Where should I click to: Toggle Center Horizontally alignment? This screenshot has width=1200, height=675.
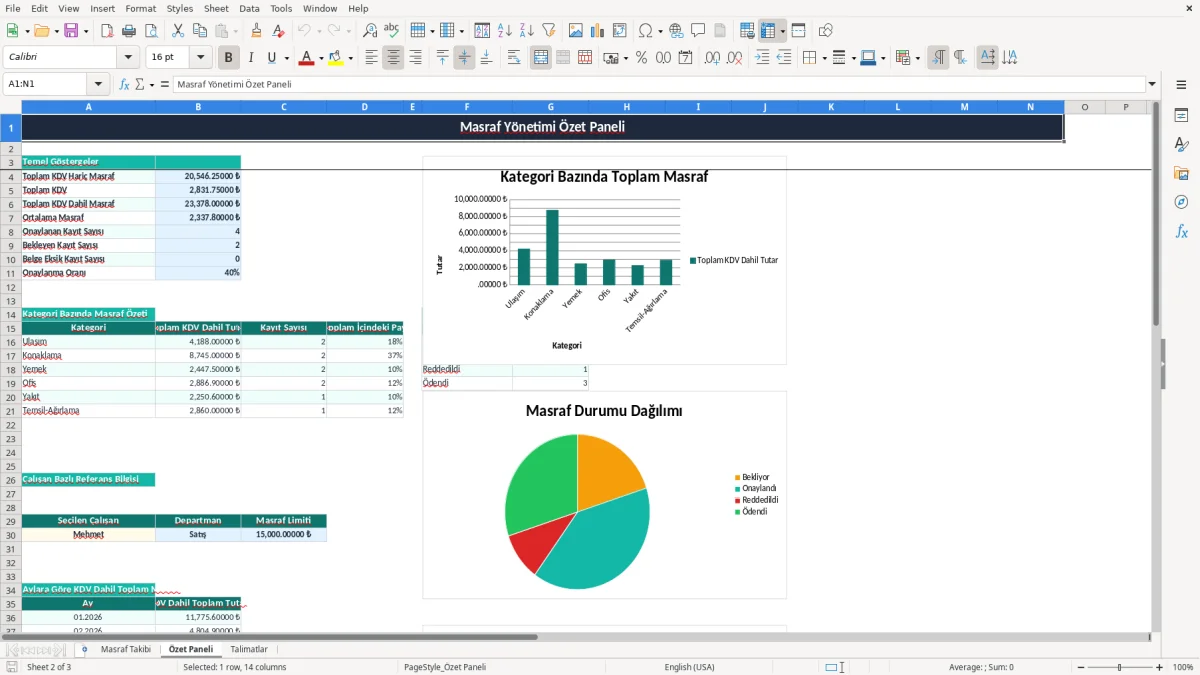tap(393, 58)
